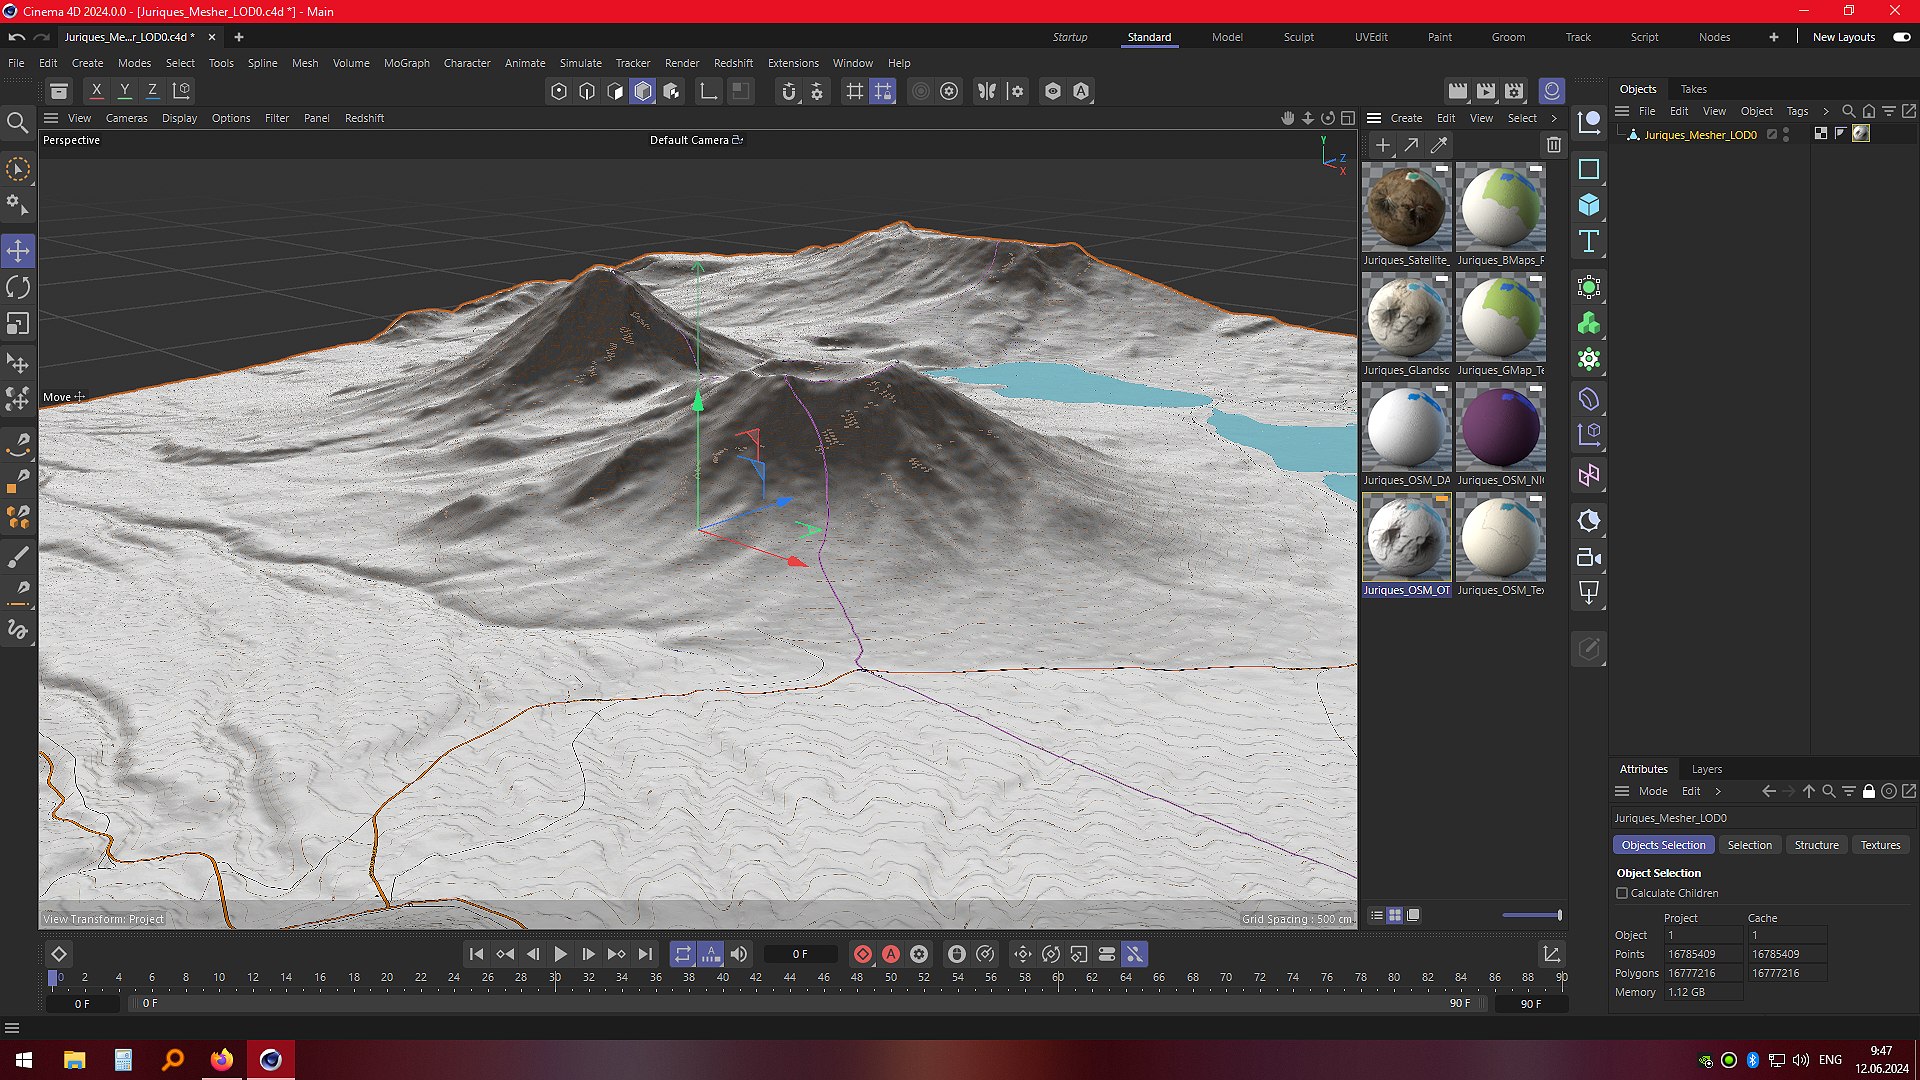Toggle coordinate system button
The width and height of the screenshot is (1920, 1080).
(181, 90)
